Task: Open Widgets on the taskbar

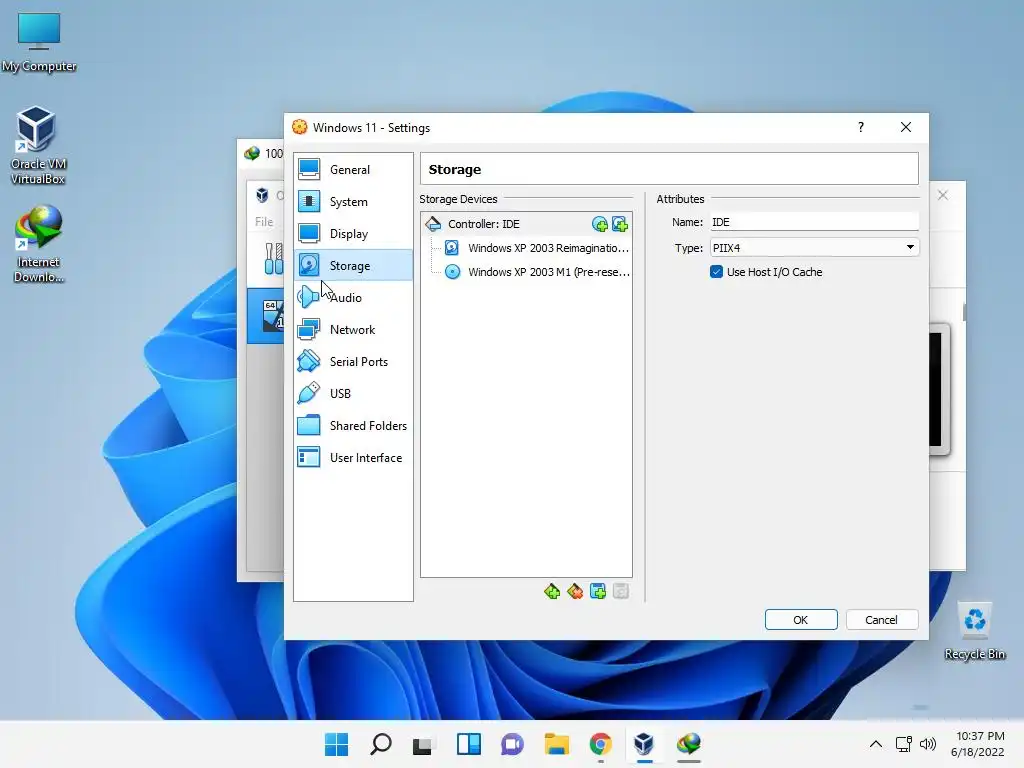Action: coord(468,744)
